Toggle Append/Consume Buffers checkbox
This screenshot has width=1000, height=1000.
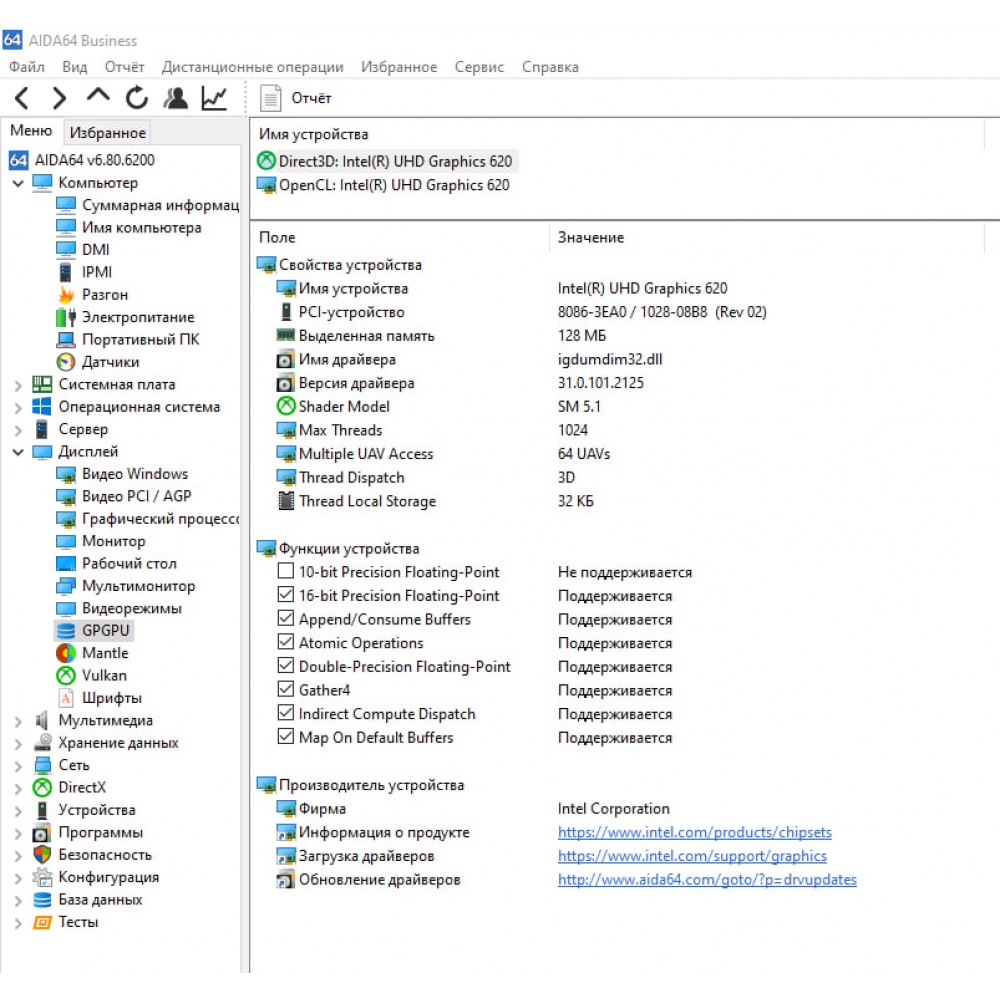[286, 618]
